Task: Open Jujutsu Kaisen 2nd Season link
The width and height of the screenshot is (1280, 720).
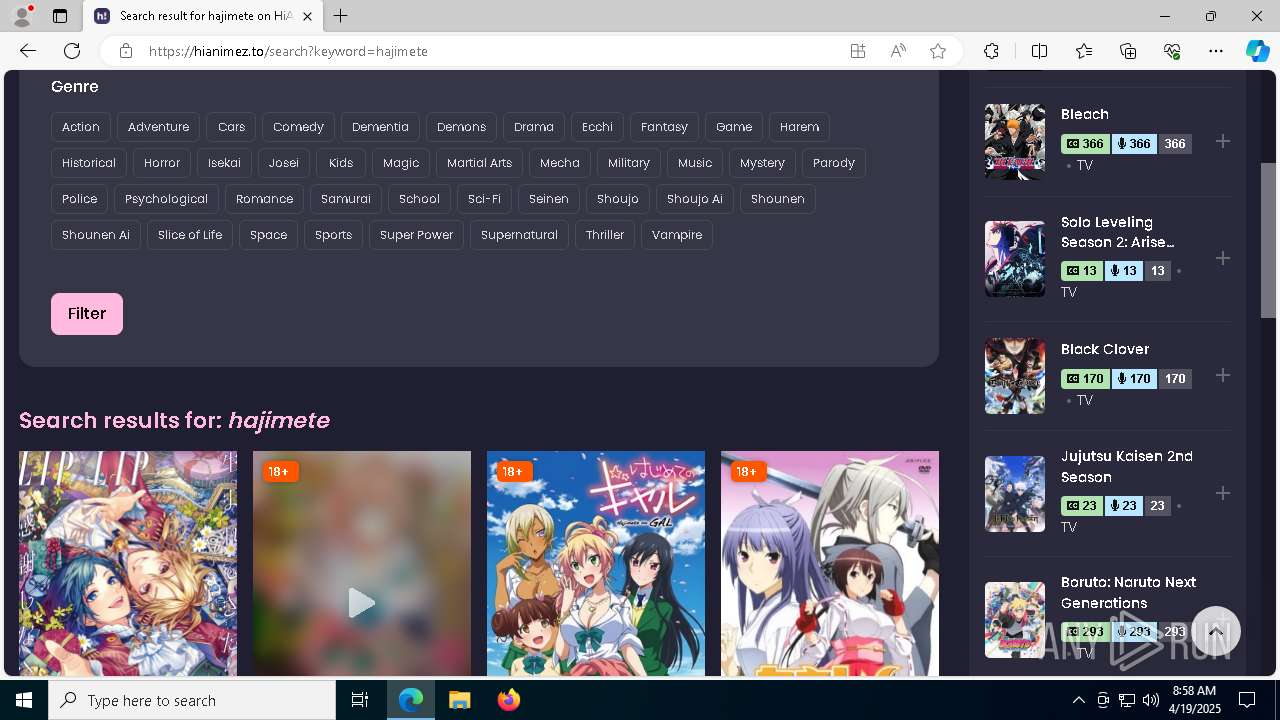Action: point(1127,466)
